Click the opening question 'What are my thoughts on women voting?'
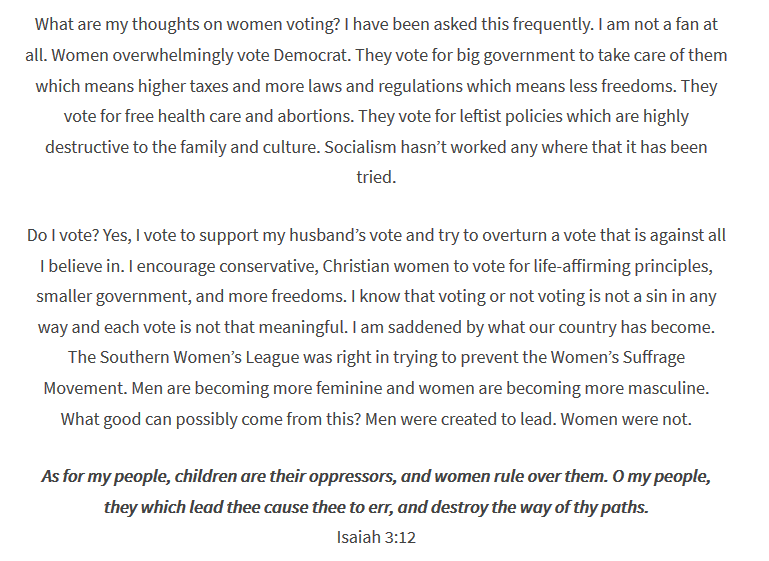 (x=187, y=25)
